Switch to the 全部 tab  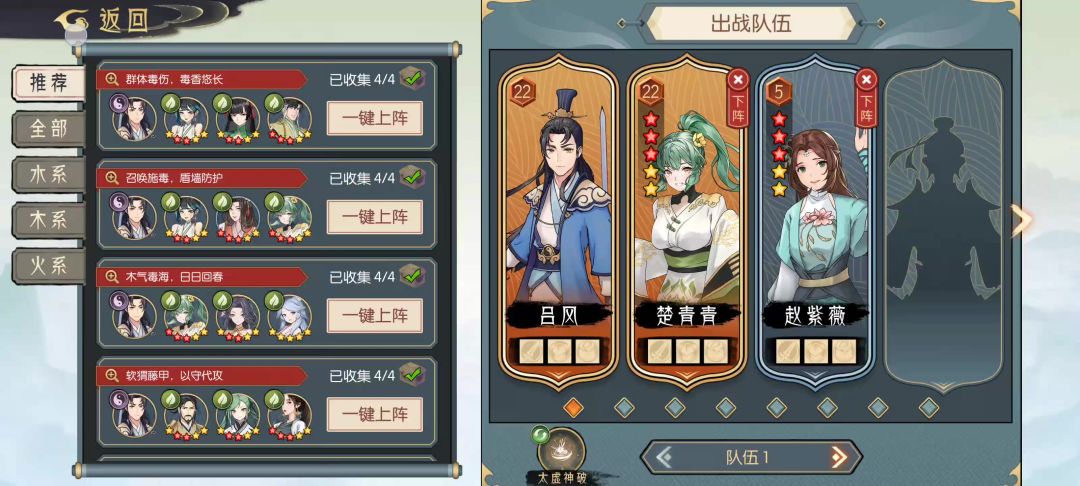click(x=49, y=129)
